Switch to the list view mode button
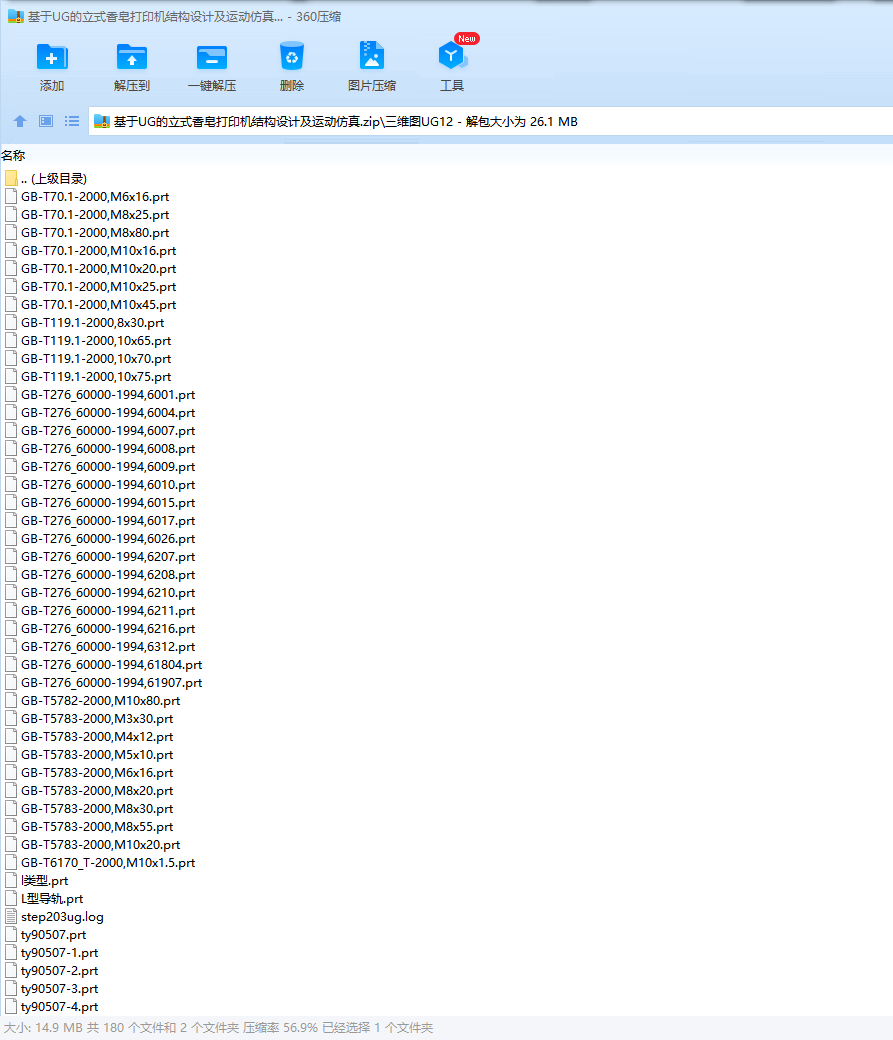 [x=72, y=121]
